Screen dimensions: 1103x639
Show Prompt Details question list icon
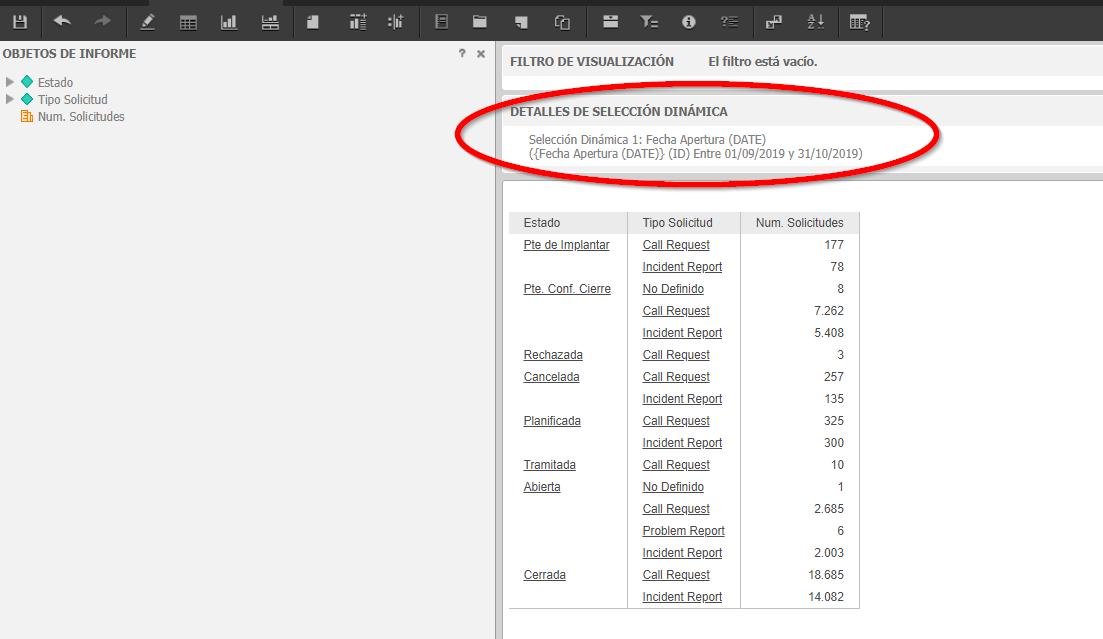tap(729, 23)
